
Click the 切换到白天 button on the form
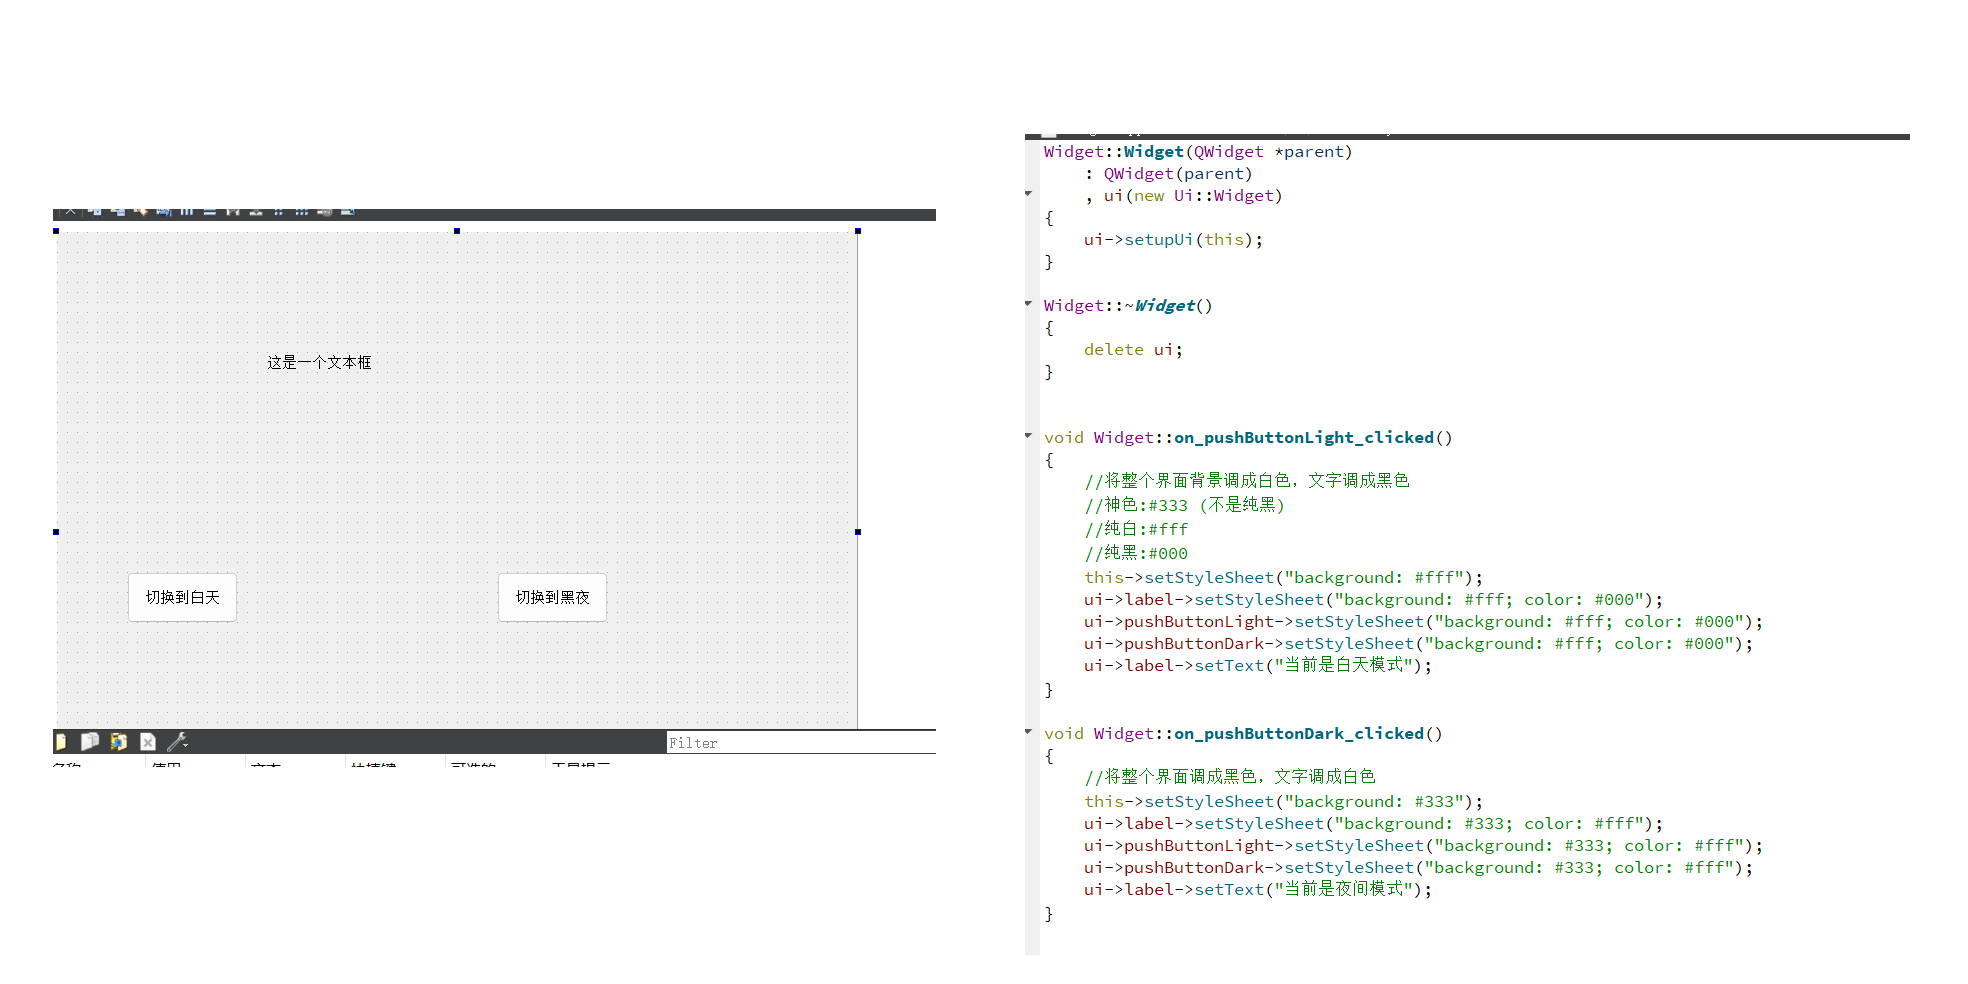pyautogui.click(x=182, y=597)
